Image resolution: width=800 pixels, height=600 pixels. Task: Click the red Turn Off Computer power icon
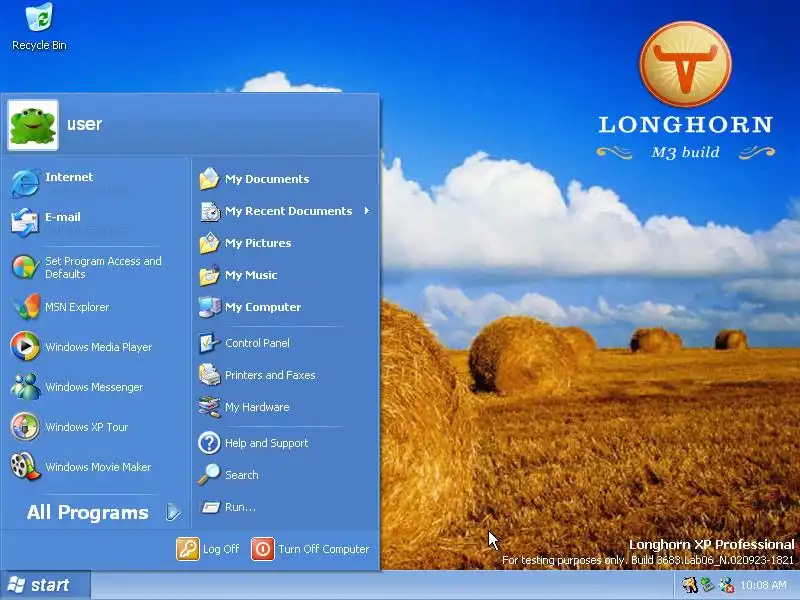tap(263, 549)
